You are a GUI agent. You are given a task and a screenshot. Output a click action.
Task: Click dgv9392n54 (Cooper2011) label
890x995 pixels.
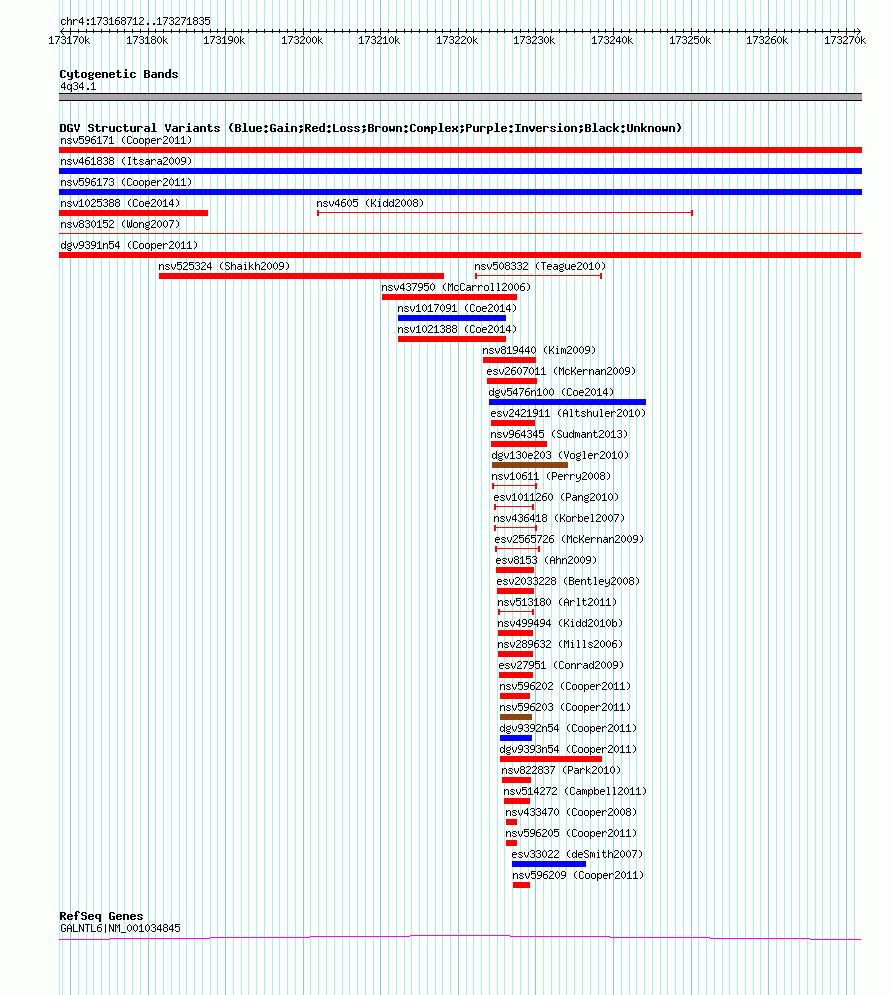[x=568, y=727]
